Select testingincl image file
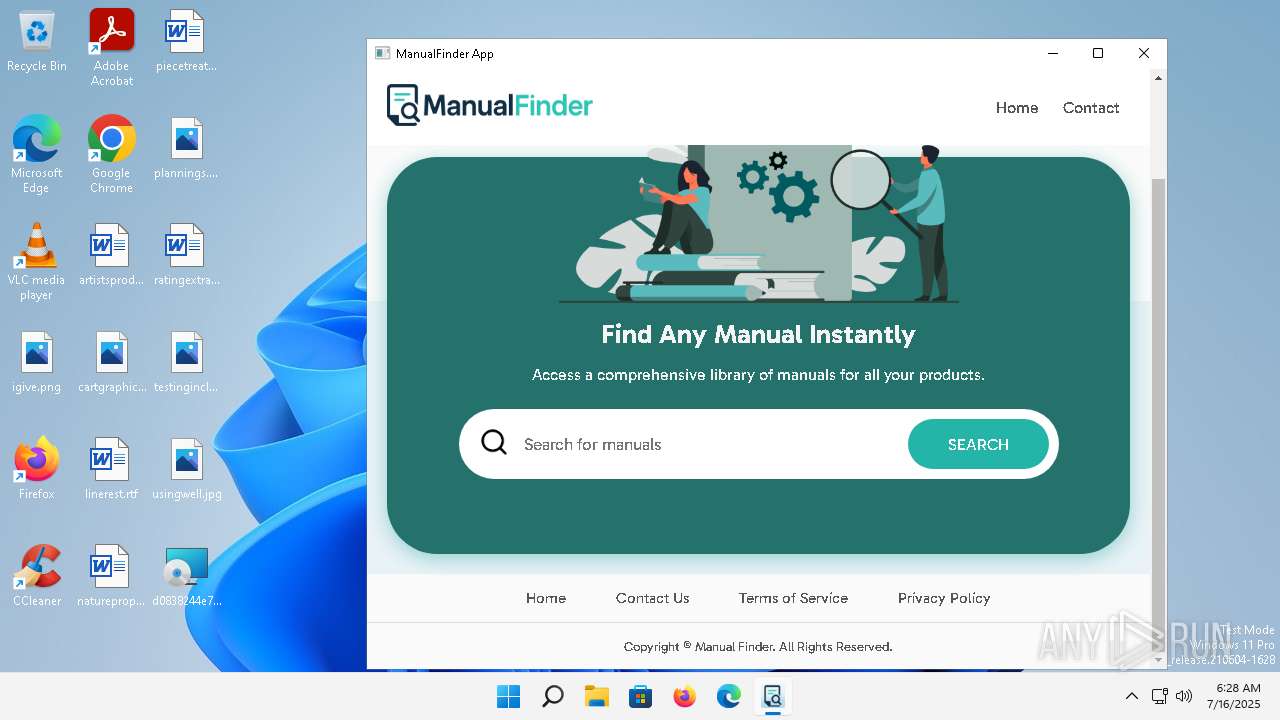The height and width of the screenshot is (720, 1280). point(186,362)
